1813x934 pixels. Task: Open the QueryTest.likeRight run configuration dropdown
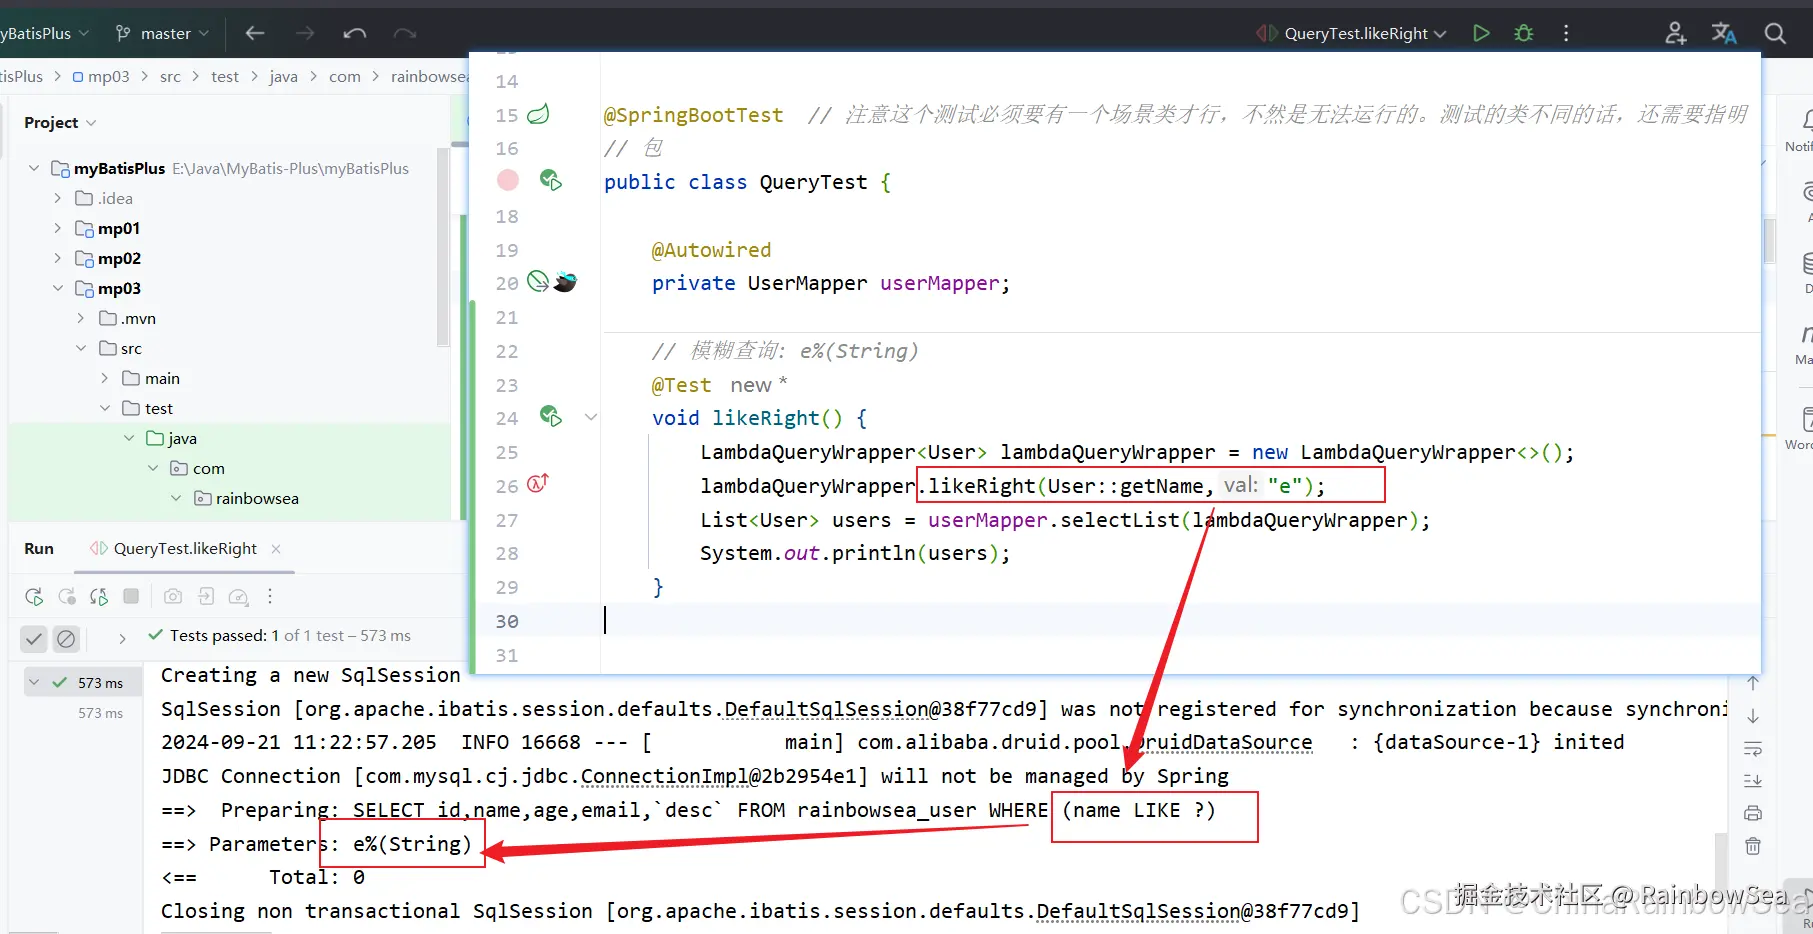click(1352, 33)
